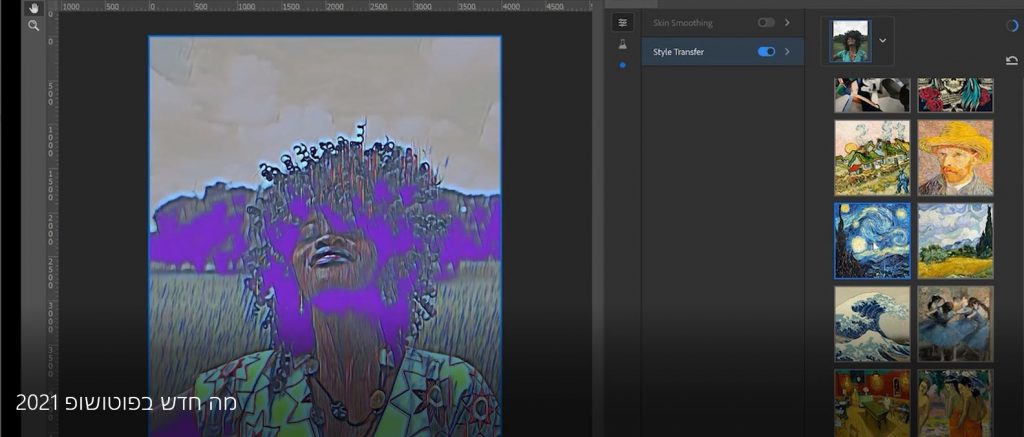Image resolution: width=1024 pixels, height=437 pixels.
Task: Click the reset undo arrow icon
Action: 1011,61
